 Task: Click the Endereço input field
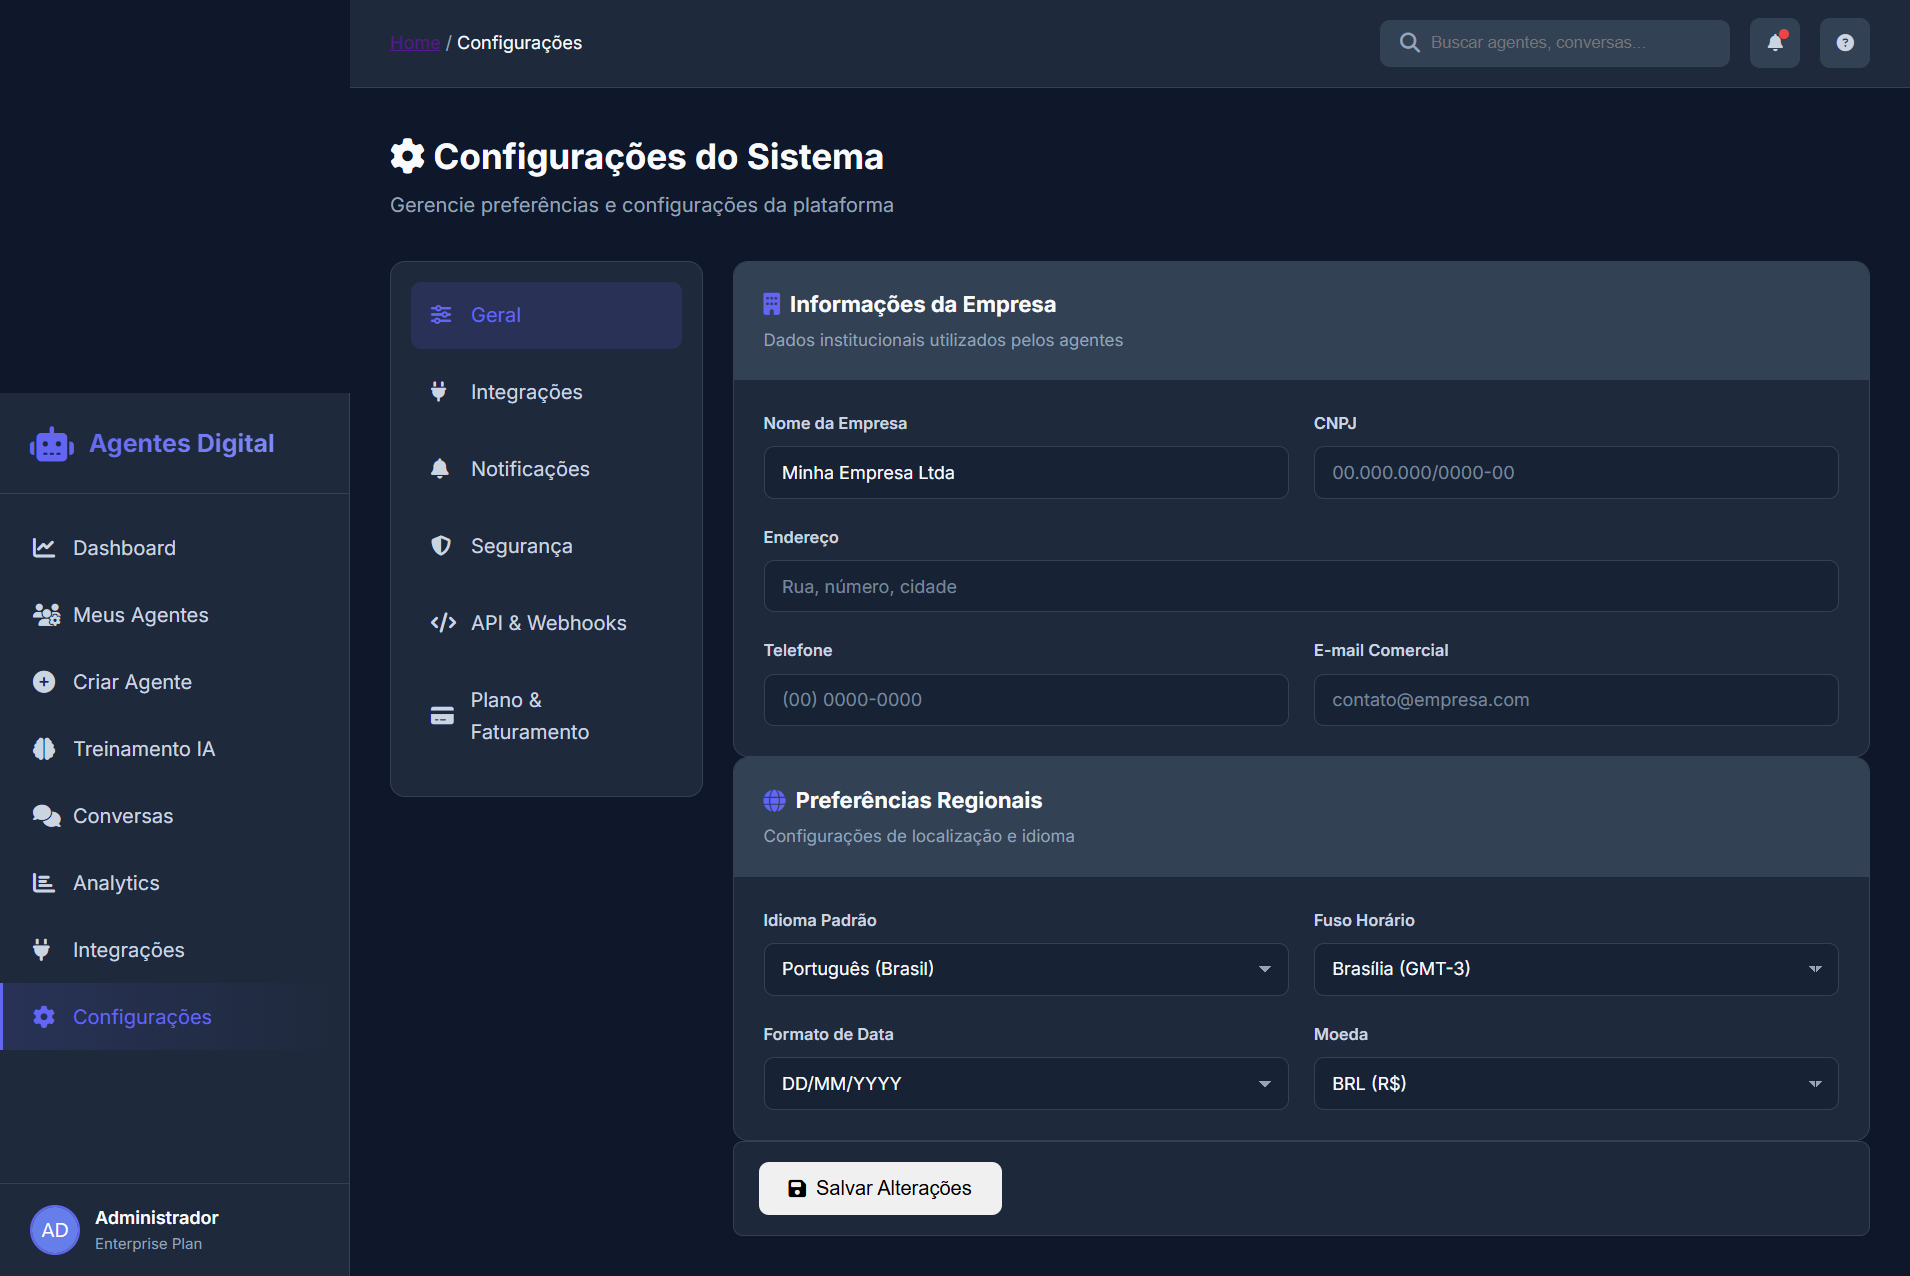coord(1301,587)
